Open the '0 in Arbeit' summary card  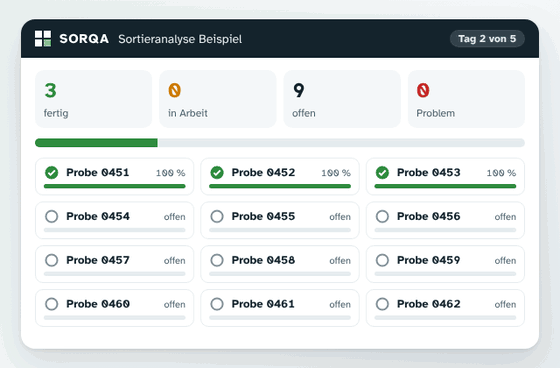tap(218, 99)
